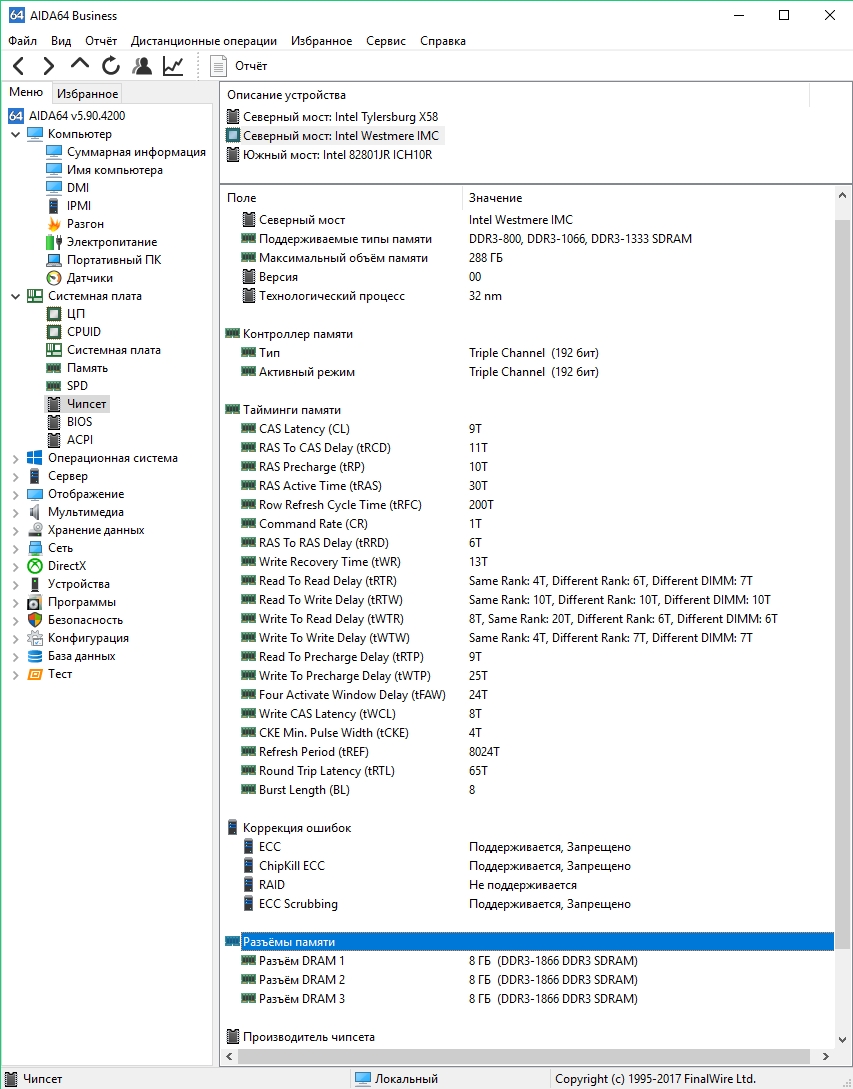Switch to the Избранное tab
The width and height of the screenshot is (853, 1089).
pos(88,94)
